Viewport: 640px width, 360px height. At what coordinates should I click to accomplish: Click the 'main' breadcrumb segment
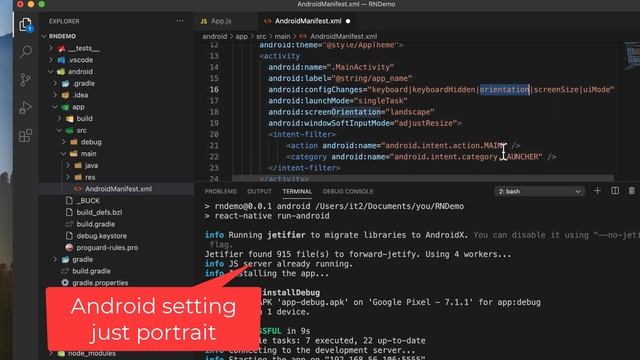(282, 36)
